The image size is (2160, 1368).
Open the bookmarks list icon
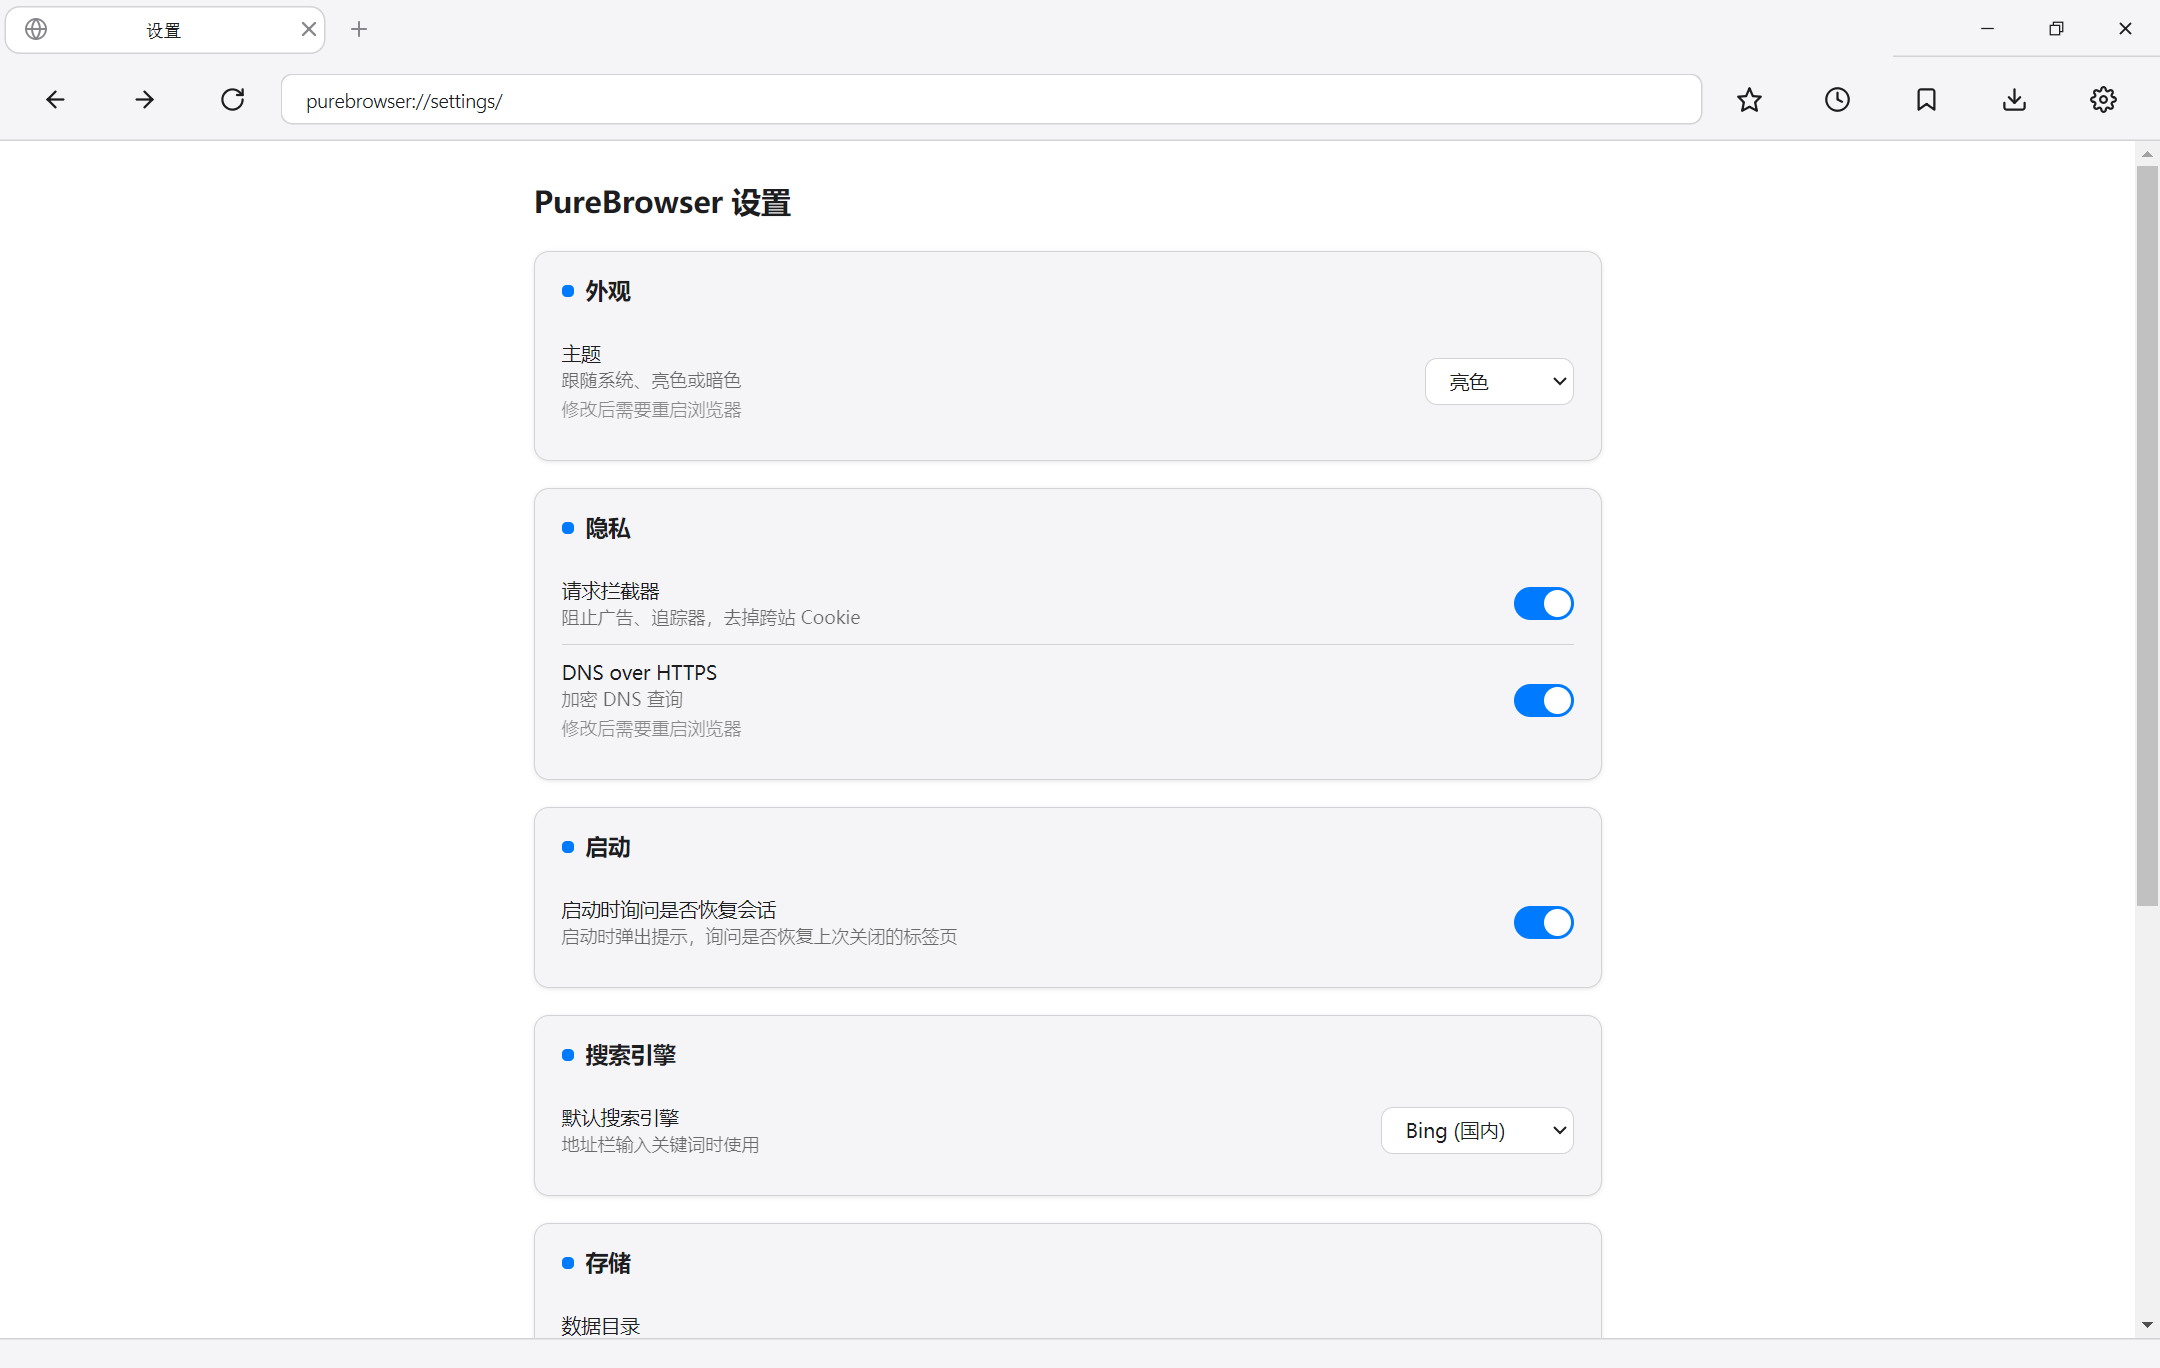(x=1926, y=99)
